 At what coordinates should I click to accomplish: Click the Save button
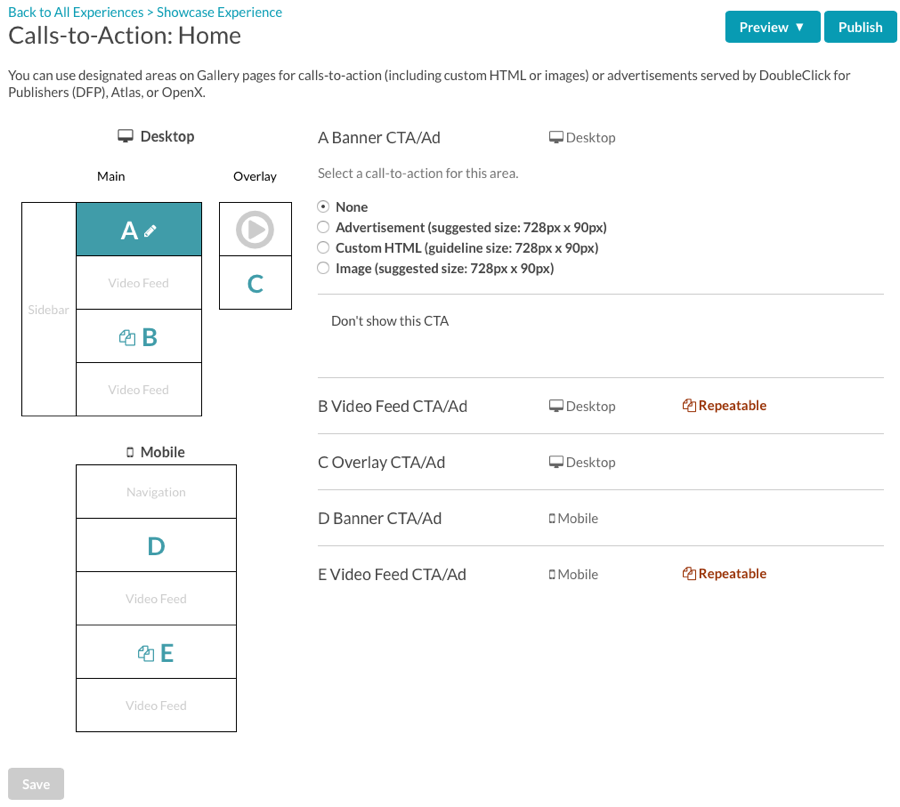coord(36,783)
